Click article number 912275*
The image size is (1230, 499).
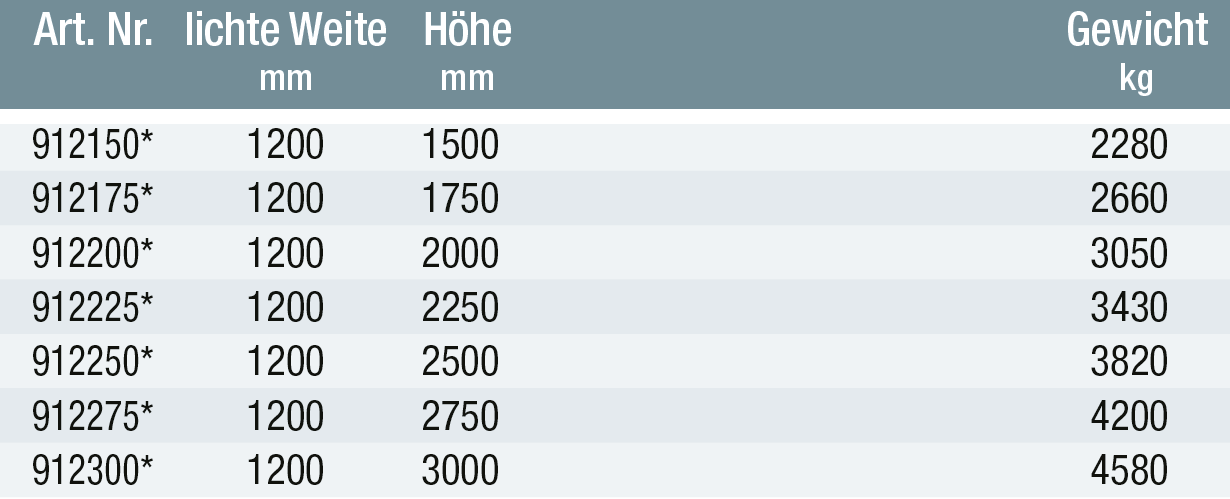click(x=94, y=416)
